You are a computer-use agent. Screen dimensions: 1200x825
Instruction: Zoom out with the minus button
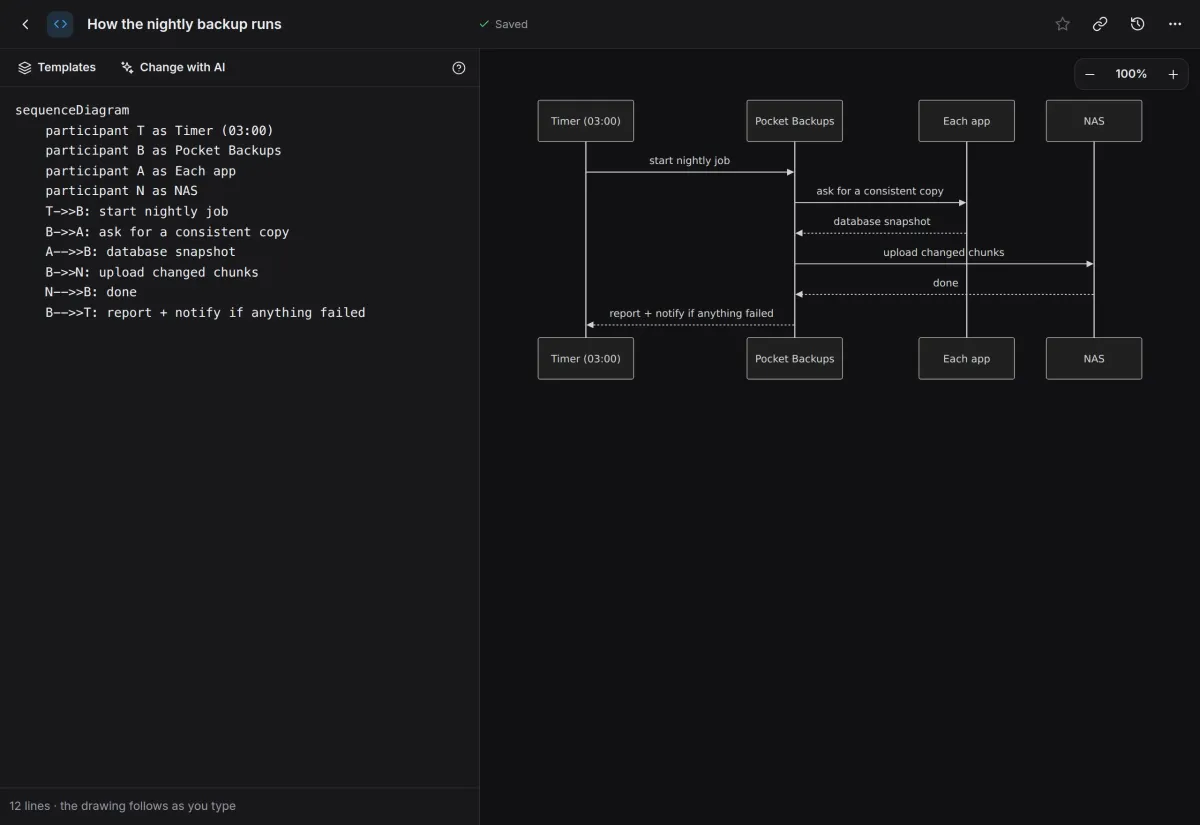pos(1090,74)
